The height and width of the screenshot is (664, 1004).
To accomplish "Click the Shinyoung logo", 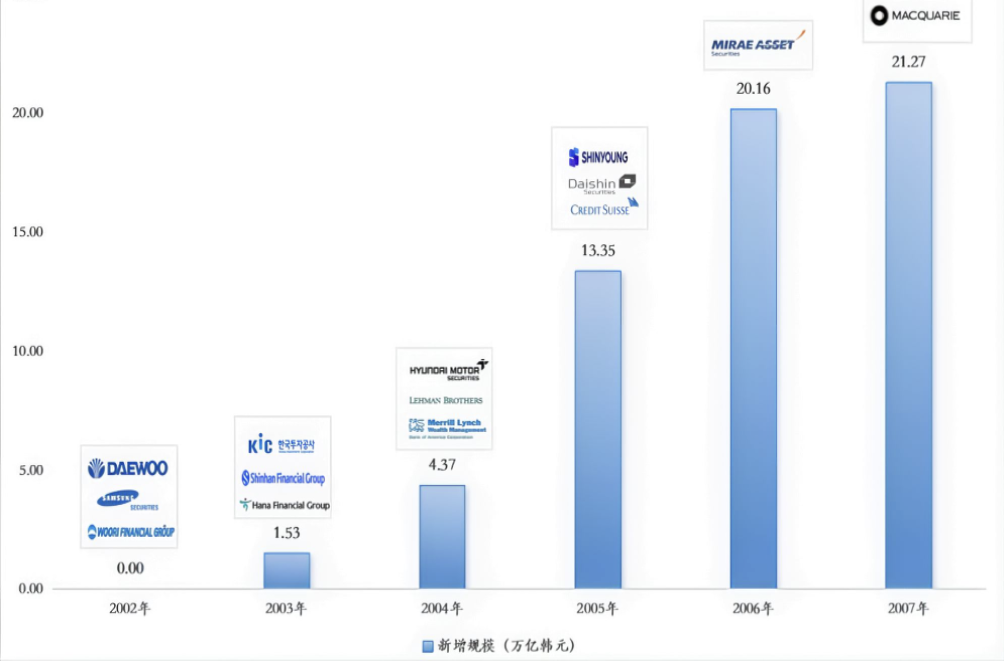I will [x=598, y=157].
